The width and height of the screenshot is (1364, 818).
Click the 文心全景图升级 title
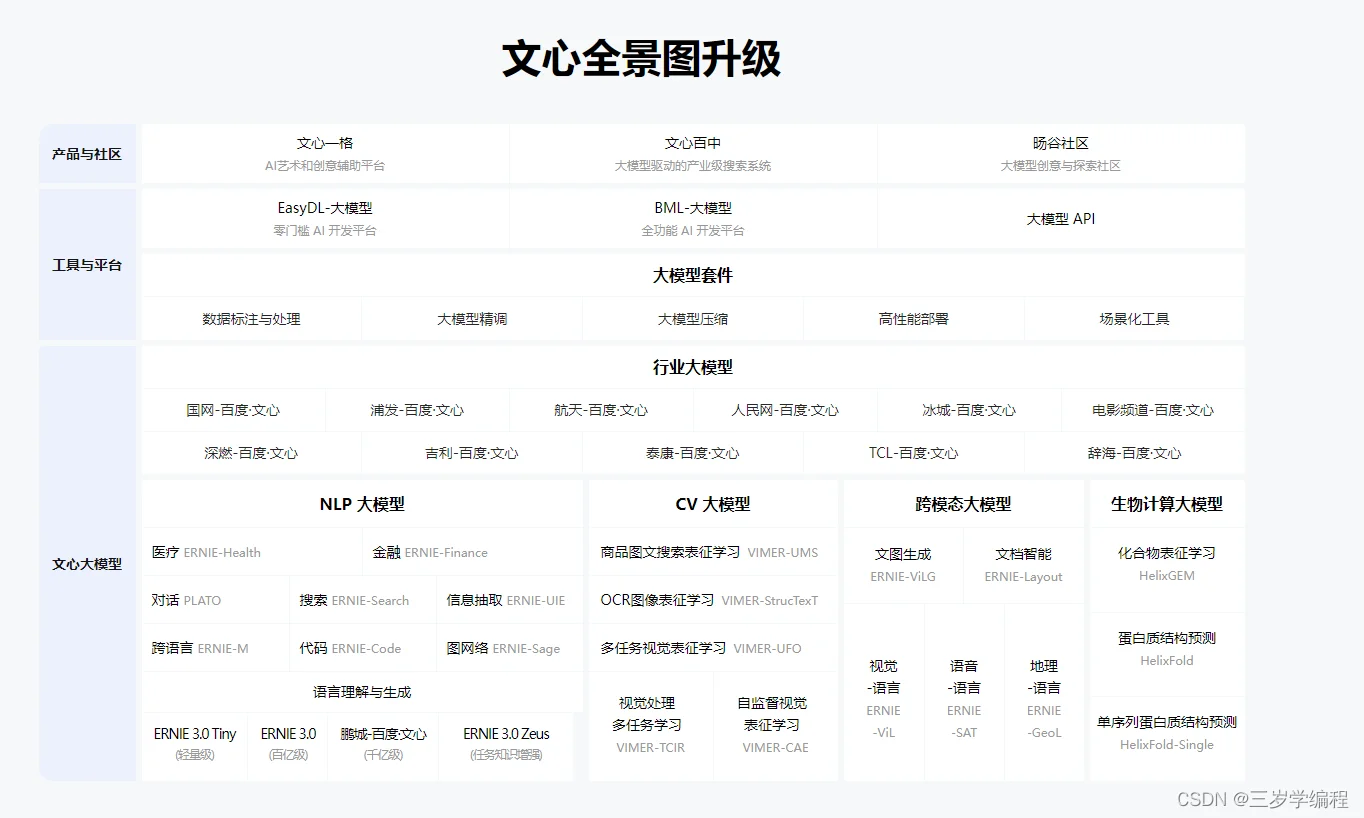641,59
